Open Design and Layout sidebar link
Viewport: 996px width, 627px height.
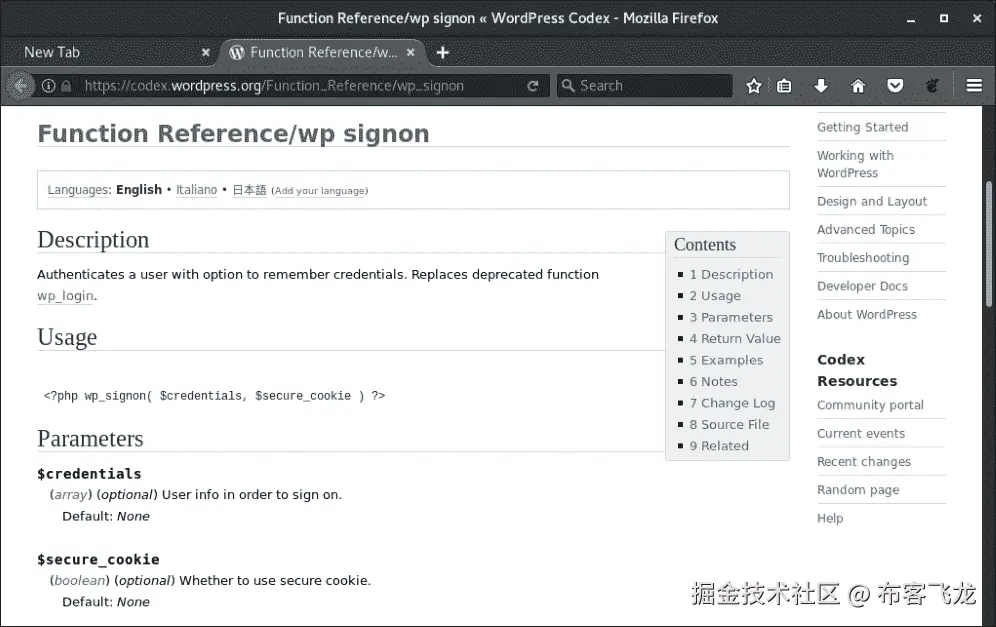pyautogui.click(x=872, y=201)
